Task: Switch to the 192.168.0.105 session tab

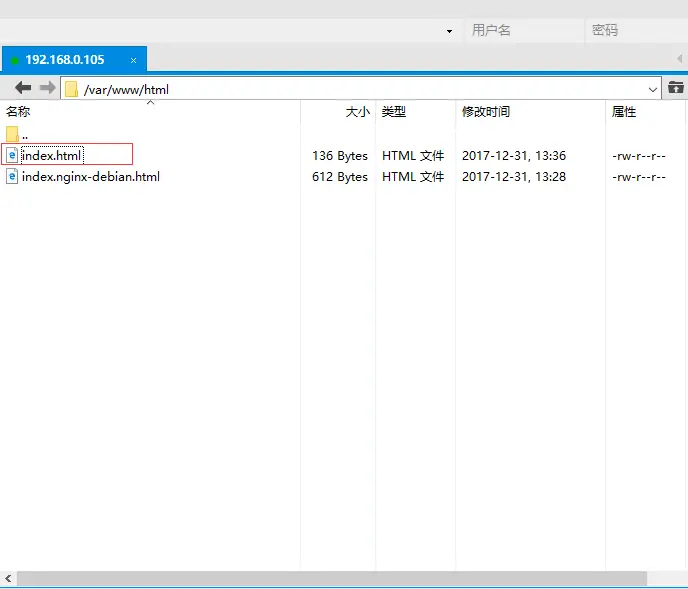Action: point(74,59)
